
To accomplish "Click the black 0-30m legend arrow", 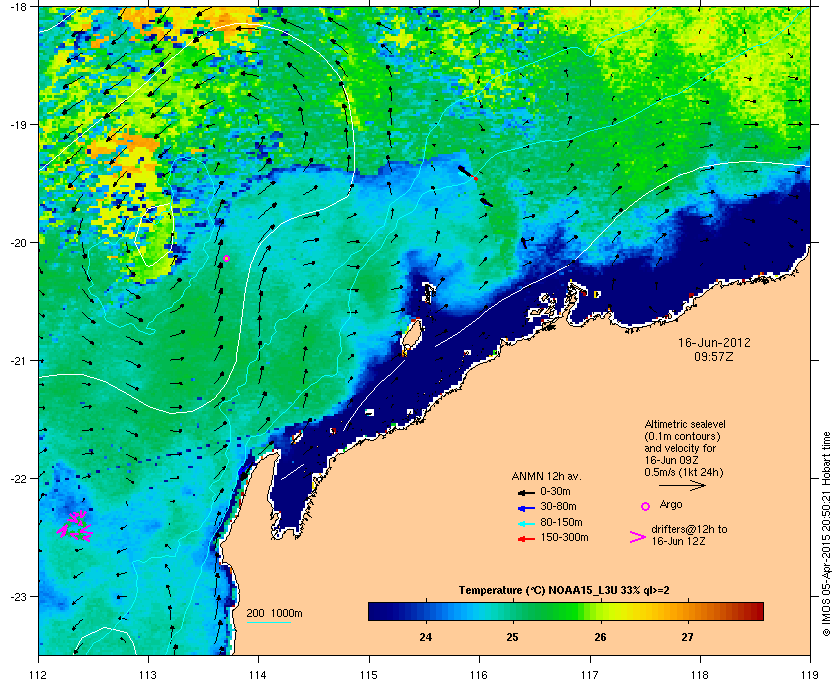I will coord(526,492).
